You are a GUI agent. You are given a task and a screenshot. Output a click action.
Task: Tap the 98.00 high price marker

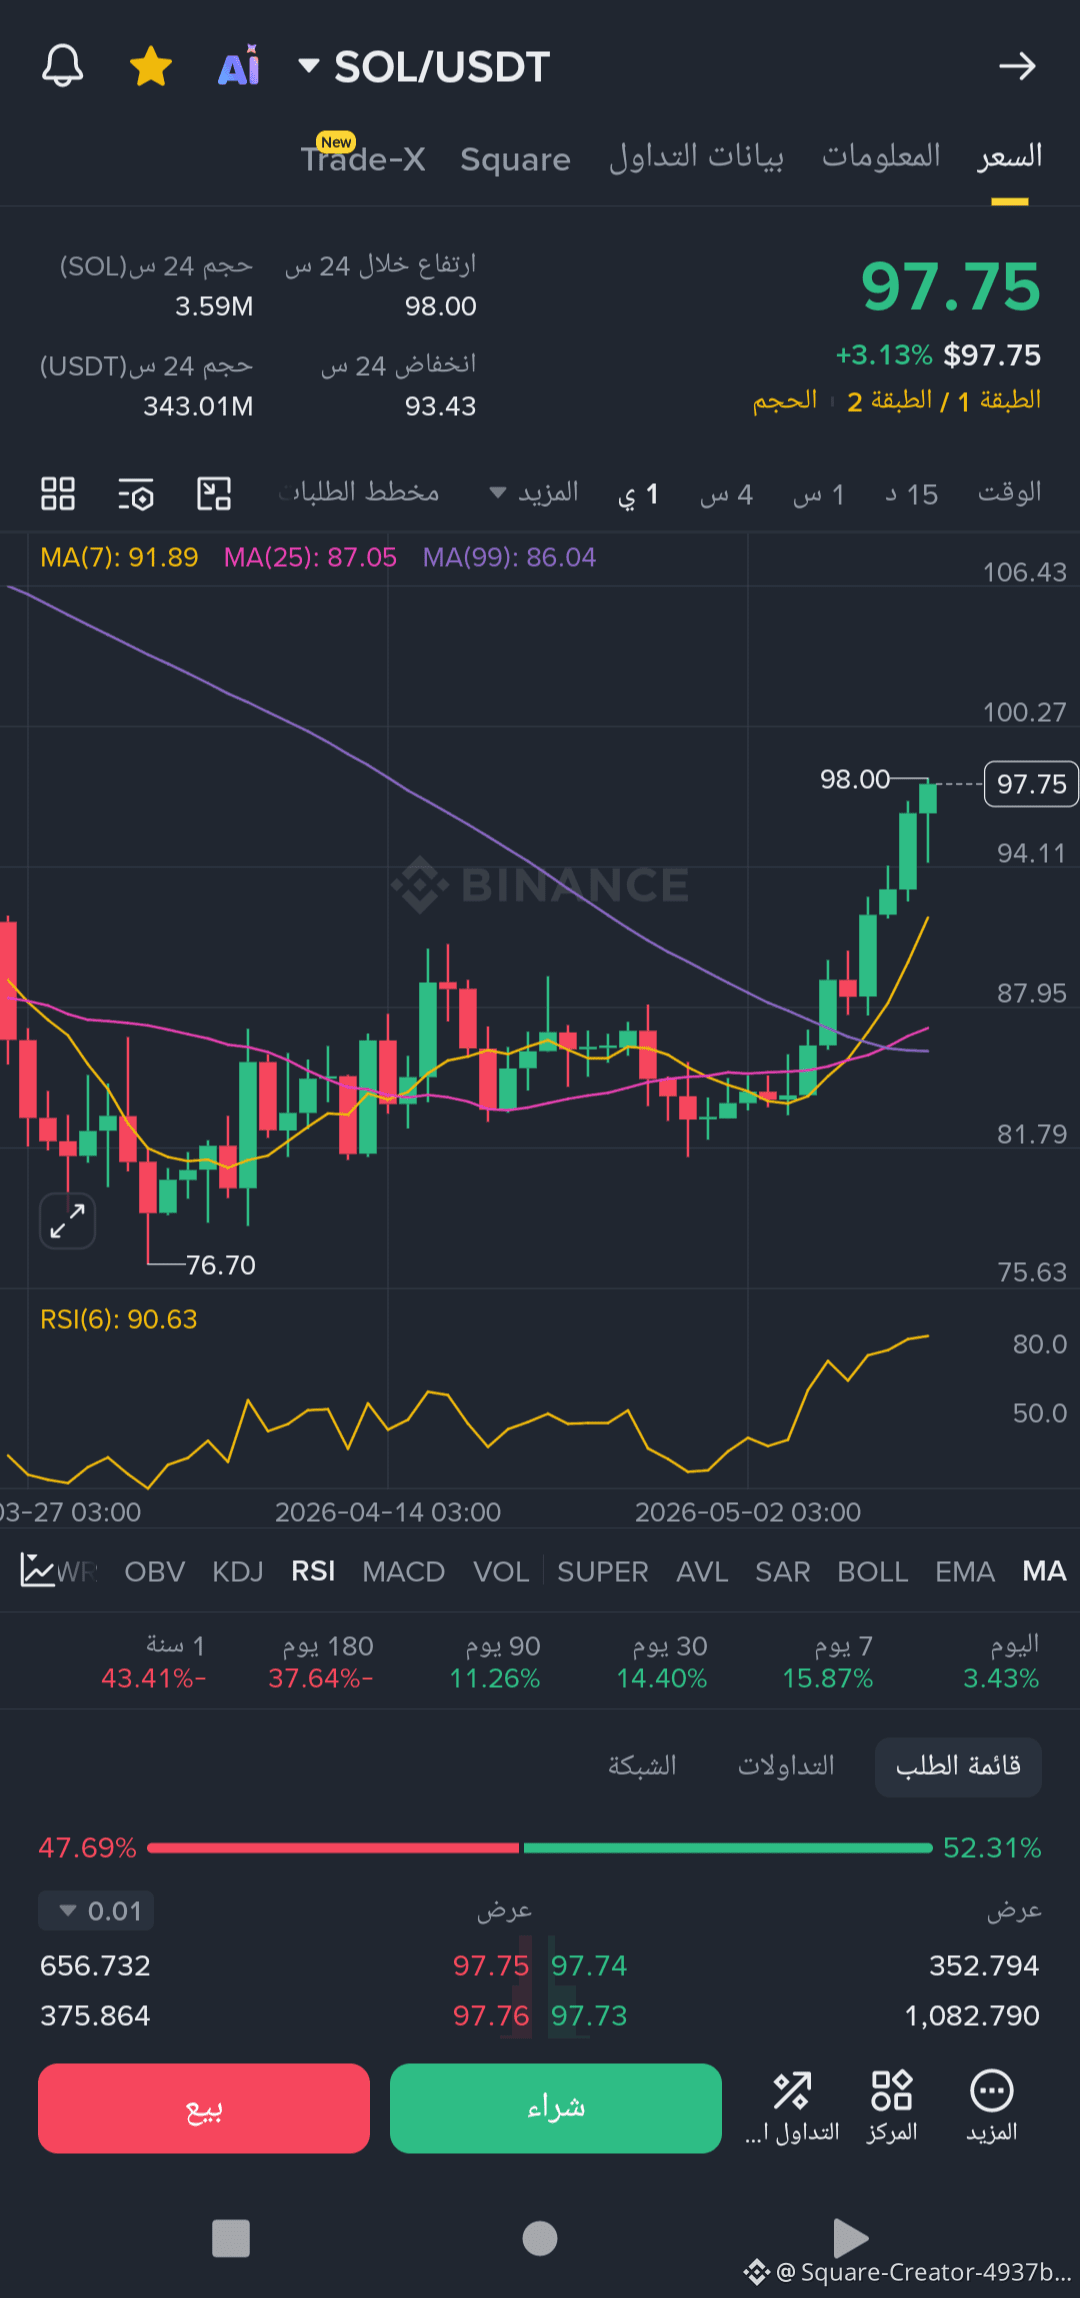(855, 779)
